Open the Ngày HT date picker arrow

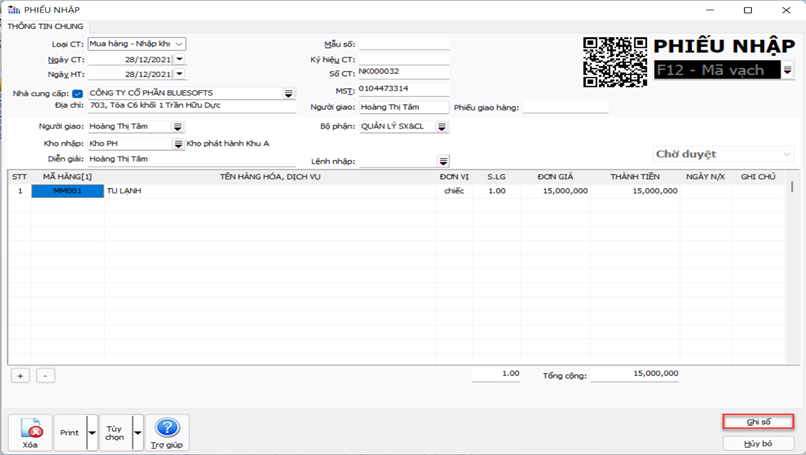coord(179,74)
